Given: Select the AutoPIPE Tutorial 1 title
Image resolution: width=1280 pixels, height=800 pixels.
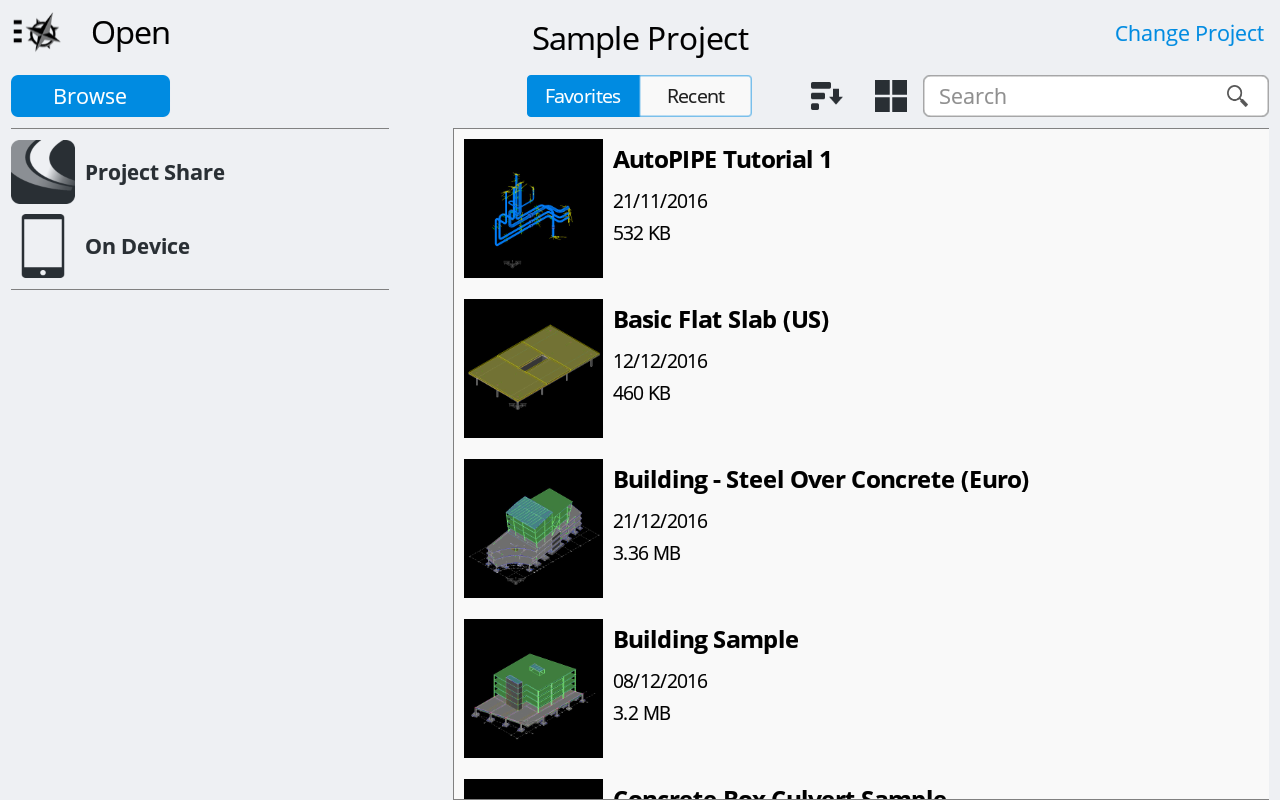Looking at the screenshot, I should (722, 160).
